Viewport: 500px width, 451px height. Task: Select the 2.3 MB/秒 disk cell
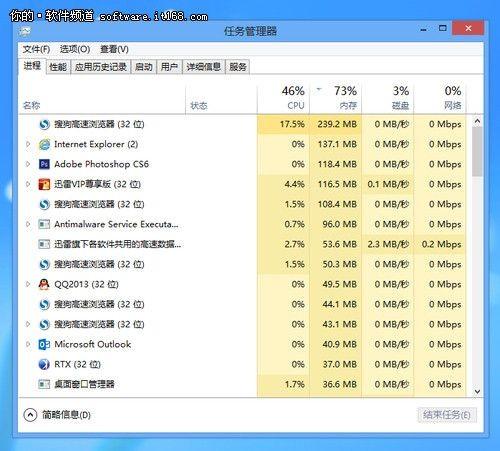(x=388, y=244)
